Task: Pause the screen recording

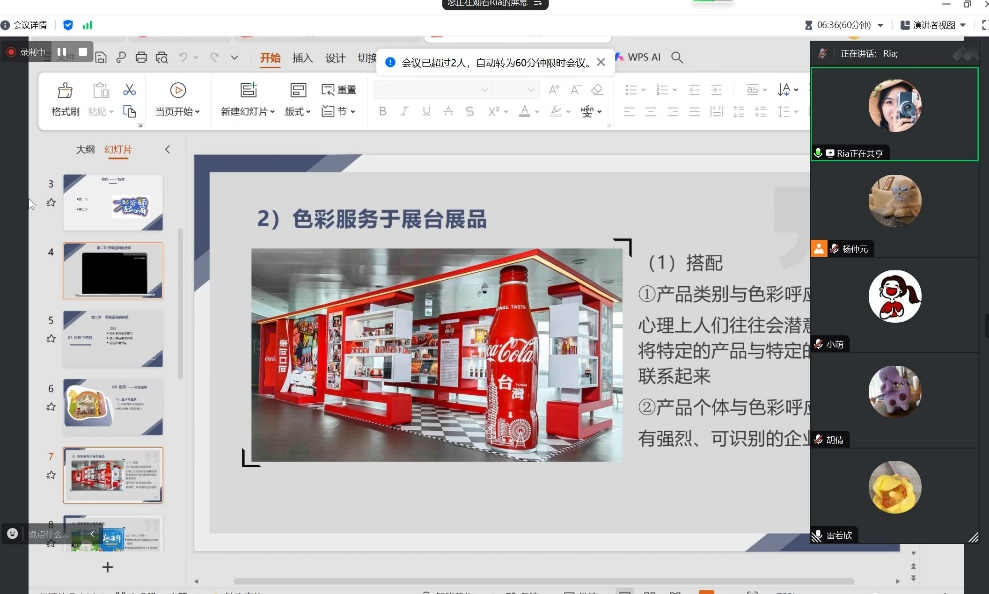Action: point(62,52)
